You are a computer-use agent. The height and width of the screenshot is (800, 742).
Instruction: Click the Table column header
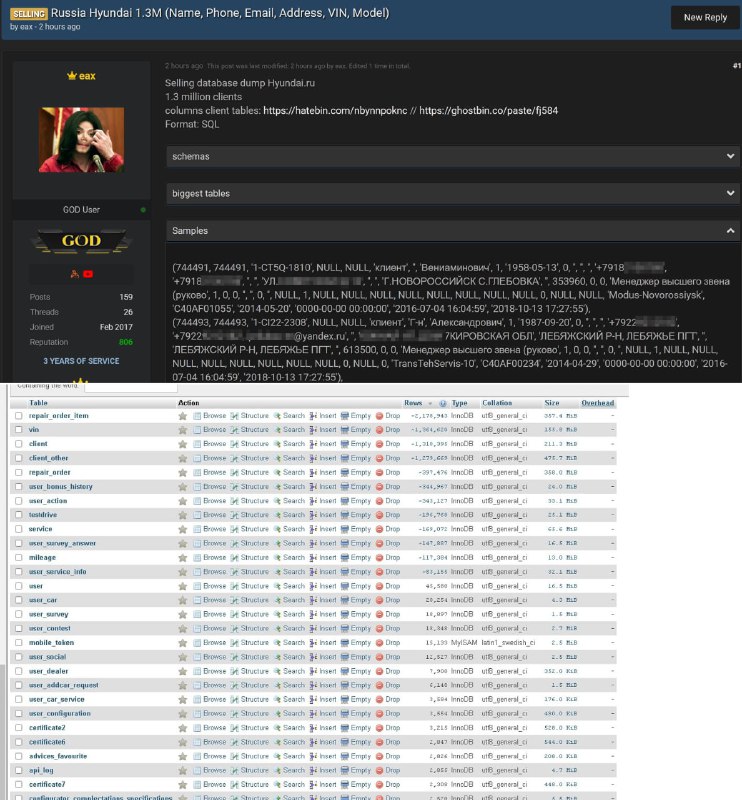coord(38,403)
